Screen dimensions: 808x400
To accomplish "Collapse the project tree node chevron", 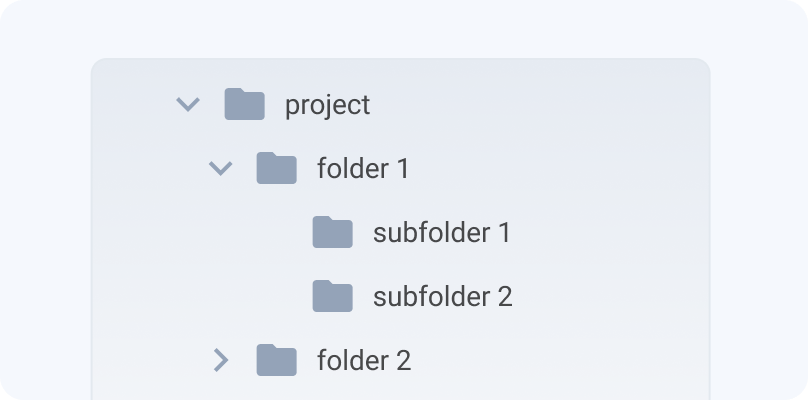I will (188, 105).
